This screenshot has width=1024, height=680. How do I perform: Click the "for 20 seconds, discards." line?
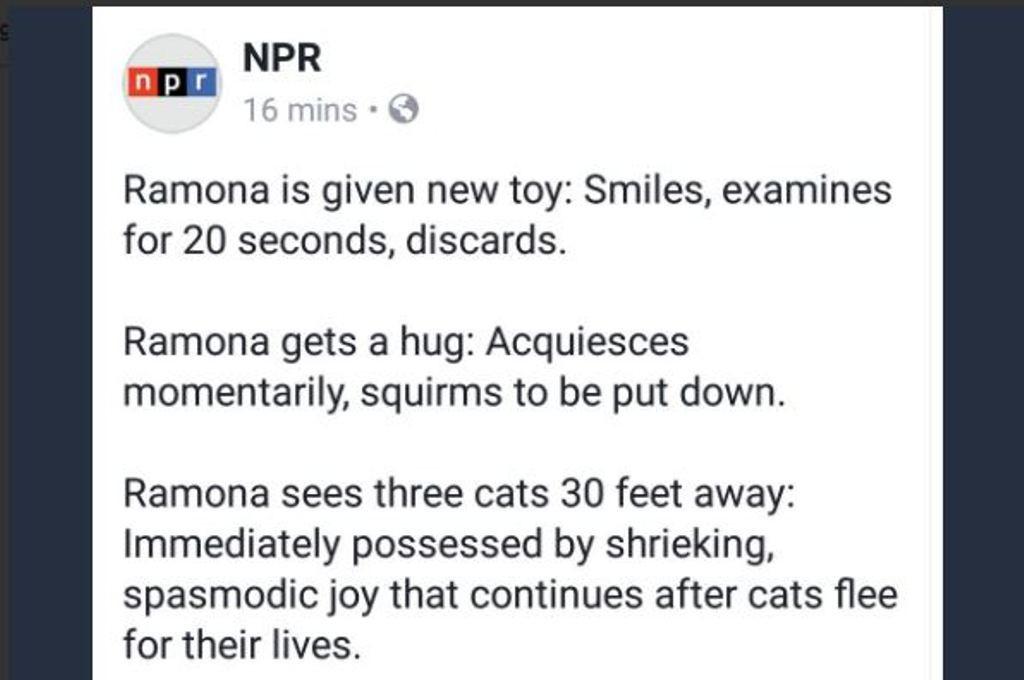[344, 242]
